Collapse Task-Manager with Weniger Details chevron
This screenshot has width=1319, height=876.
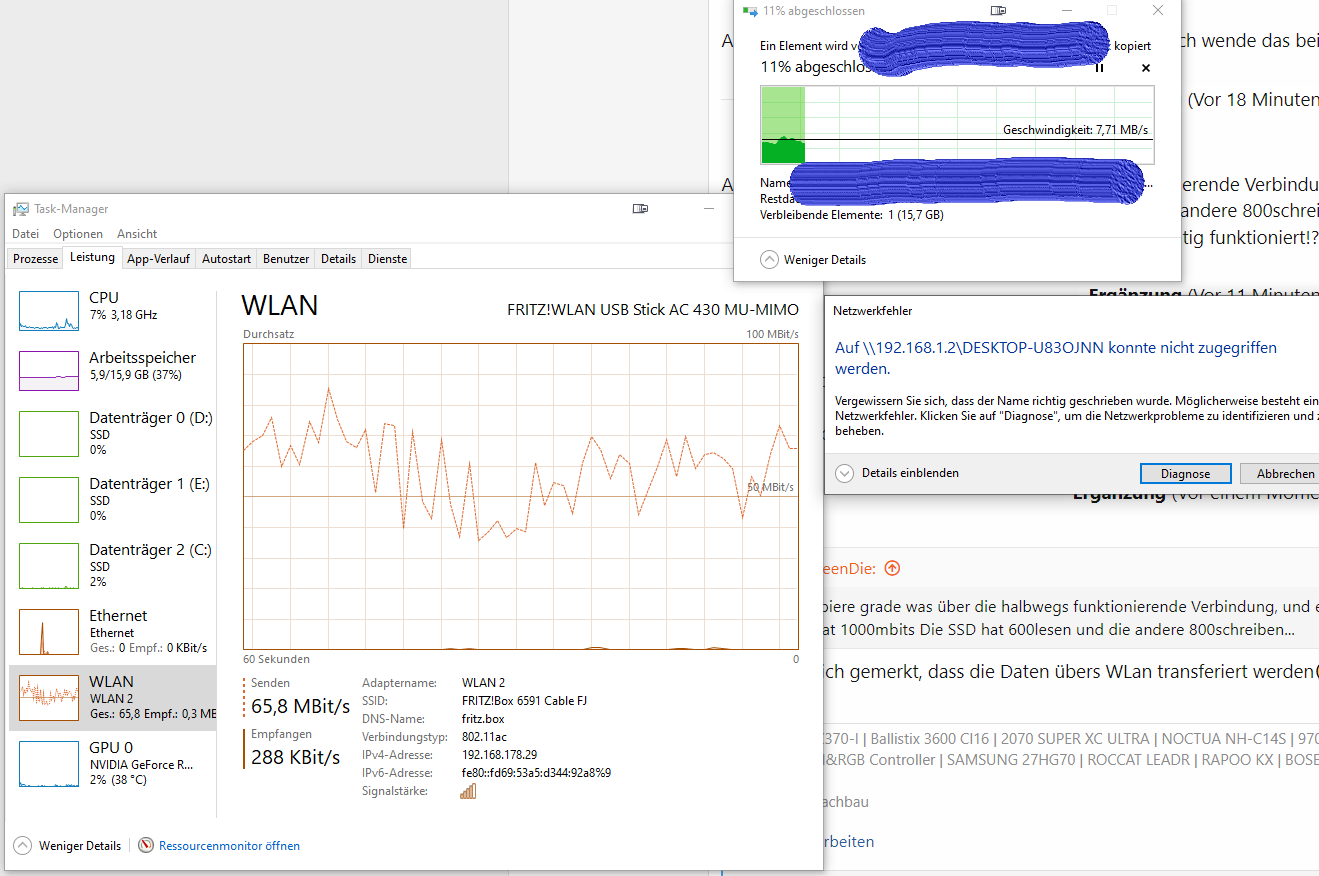point(22,845)
